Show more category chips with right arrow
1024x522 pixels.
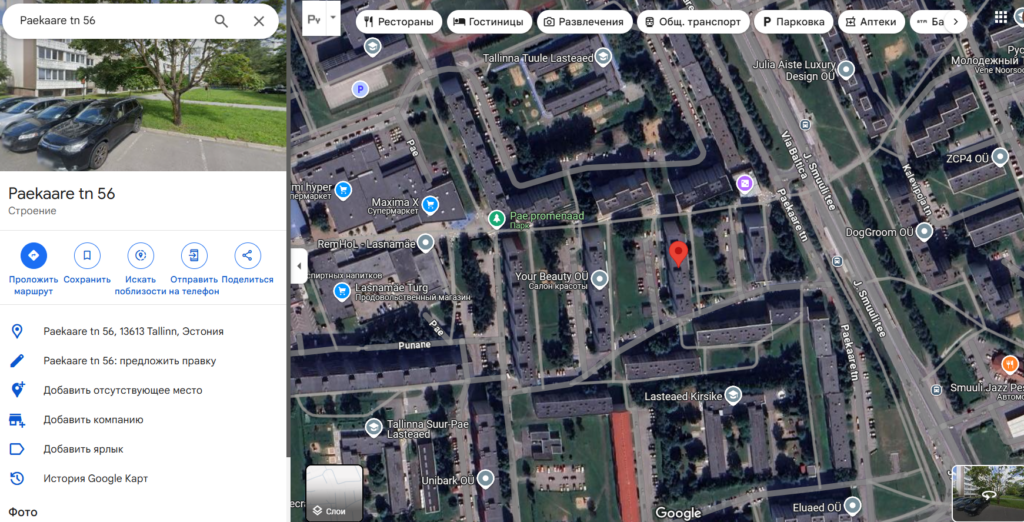[x=955, y=22]
